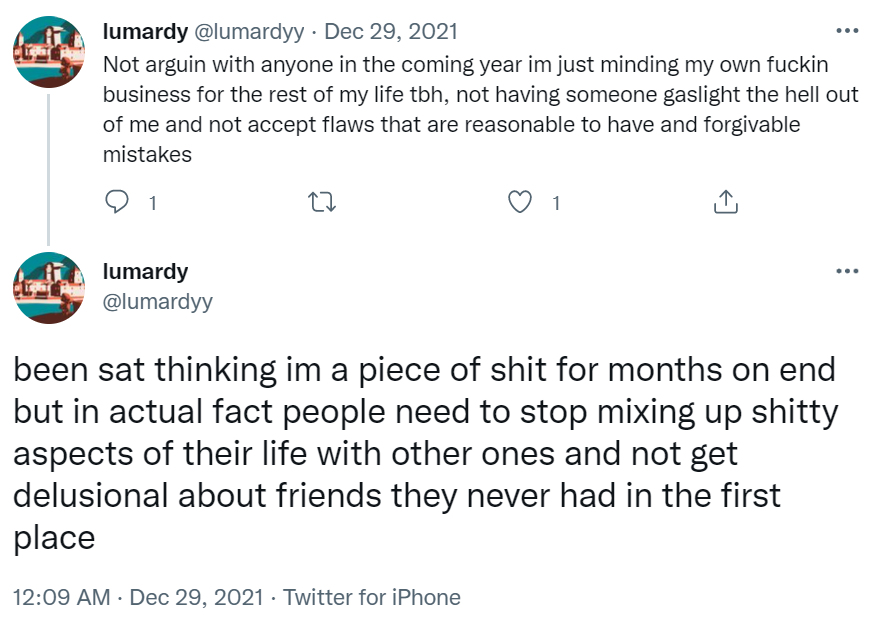880x622 pixels.
Task: Click the @lumardyy handle under the main tweet name
Action: point(158,301)
